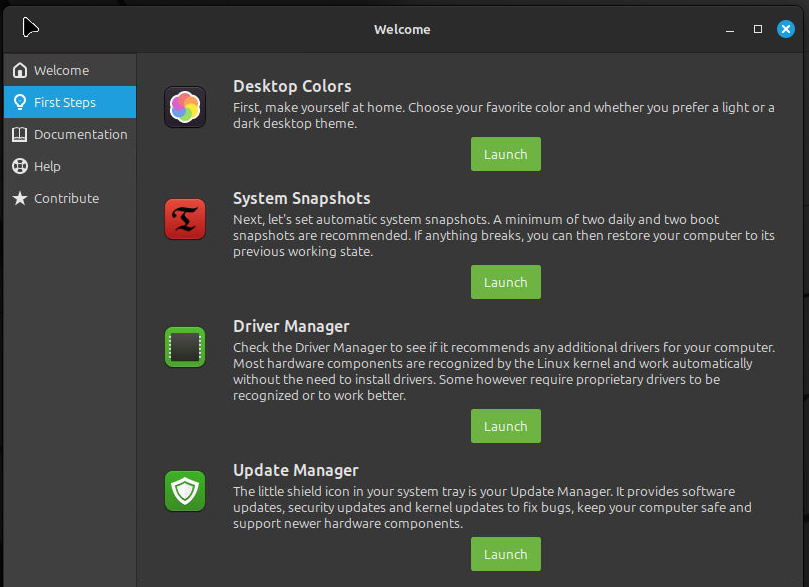The width and height of the screenshot is (809, 587).
Task: Minimize the Welcome window
Action: click(x=730, y=29)
